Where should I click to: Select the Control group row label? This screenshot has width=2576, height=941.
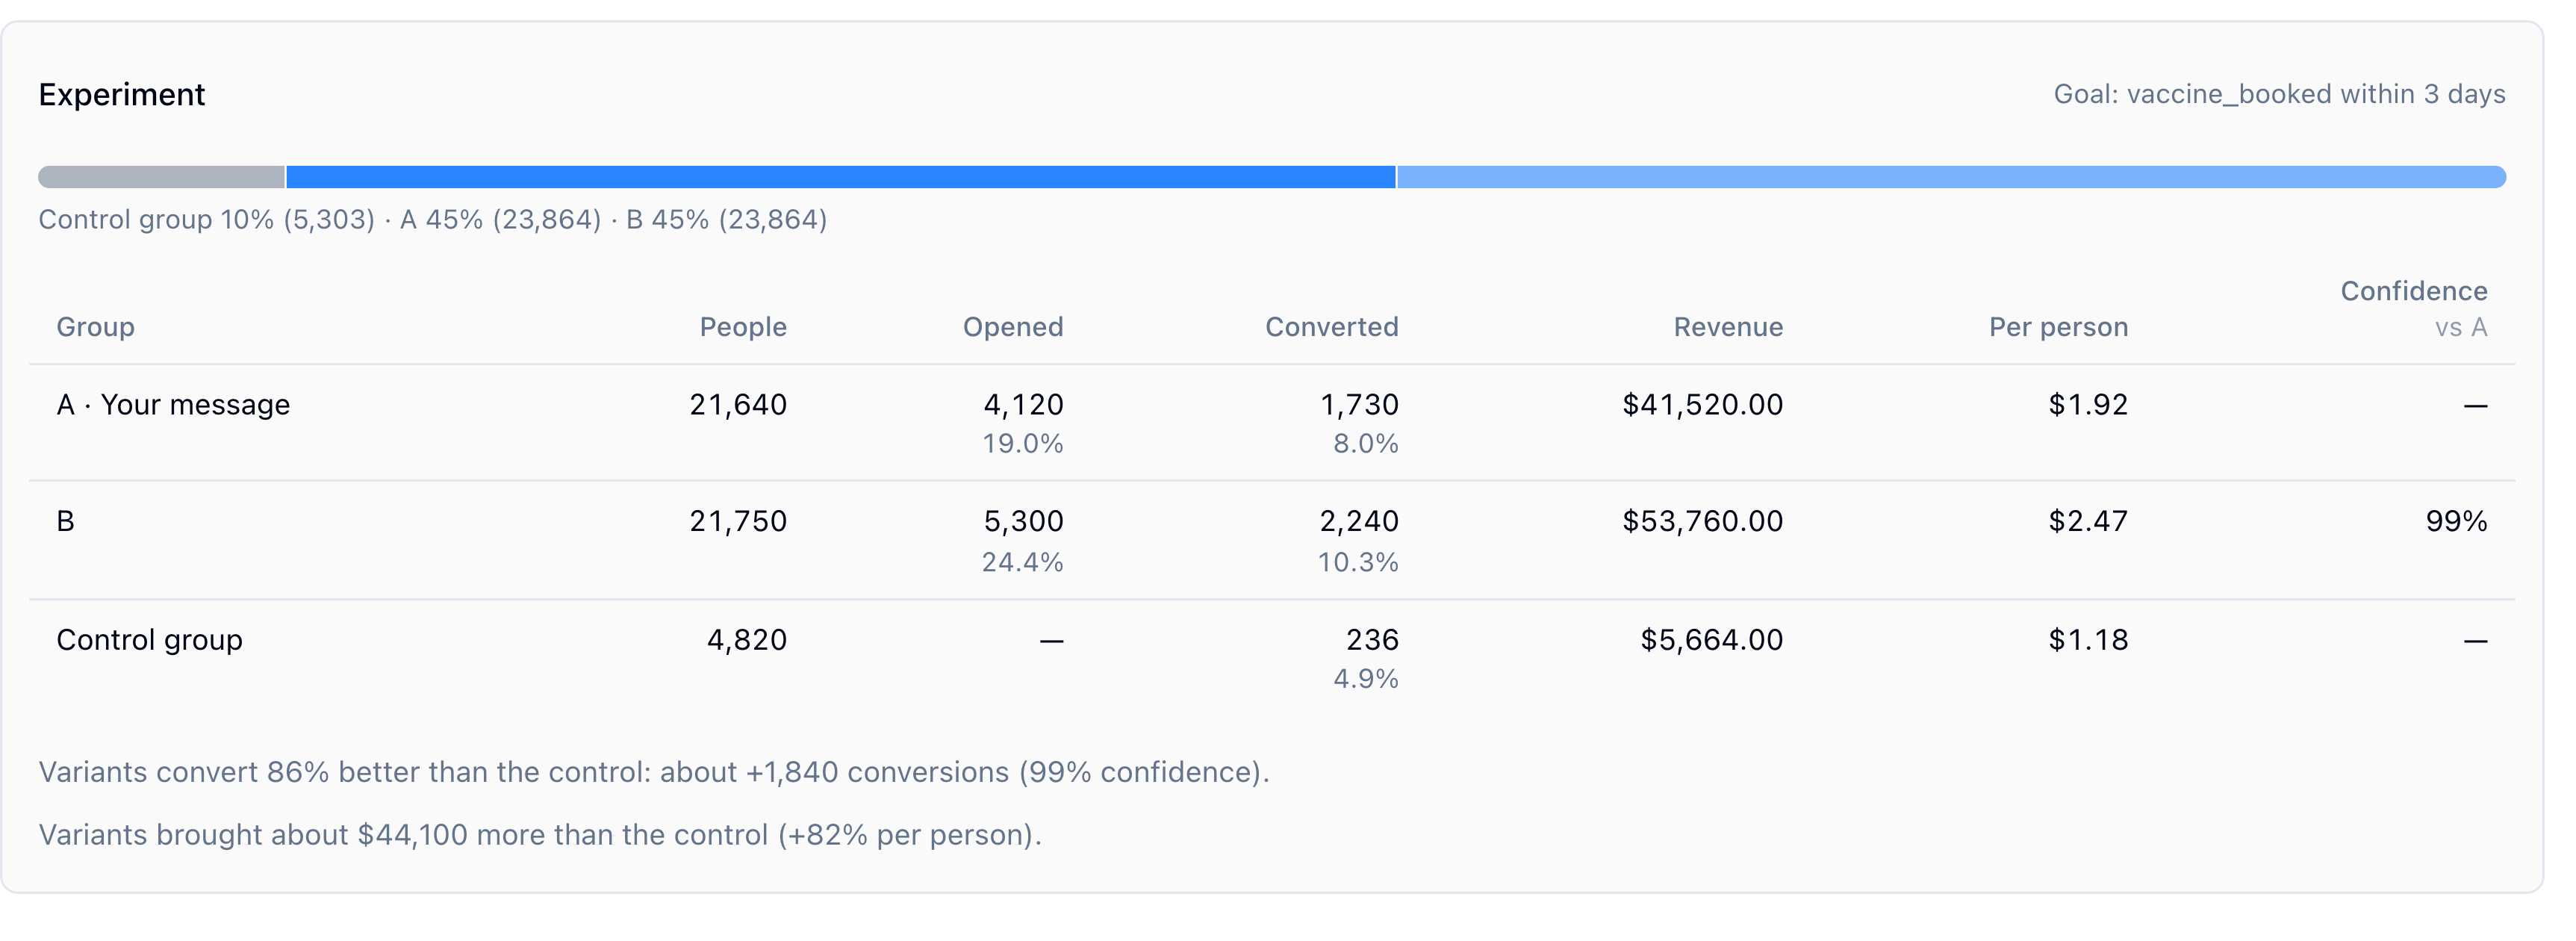[149, 640]
